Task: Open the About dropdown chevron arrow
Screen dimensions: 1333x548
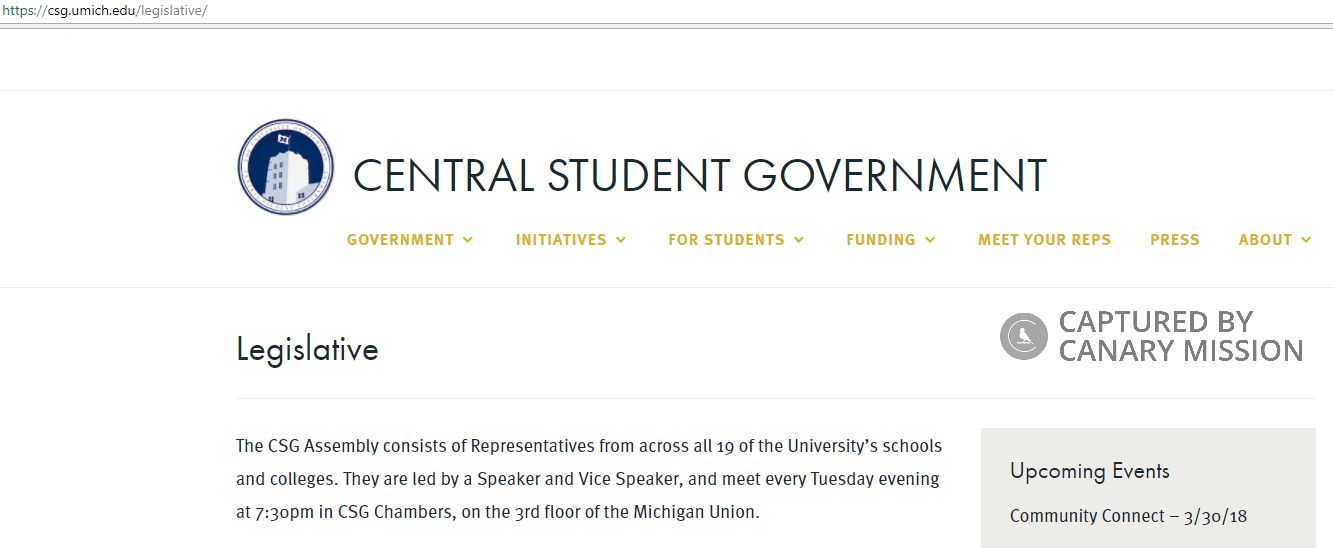Action: click(1306, 240)
